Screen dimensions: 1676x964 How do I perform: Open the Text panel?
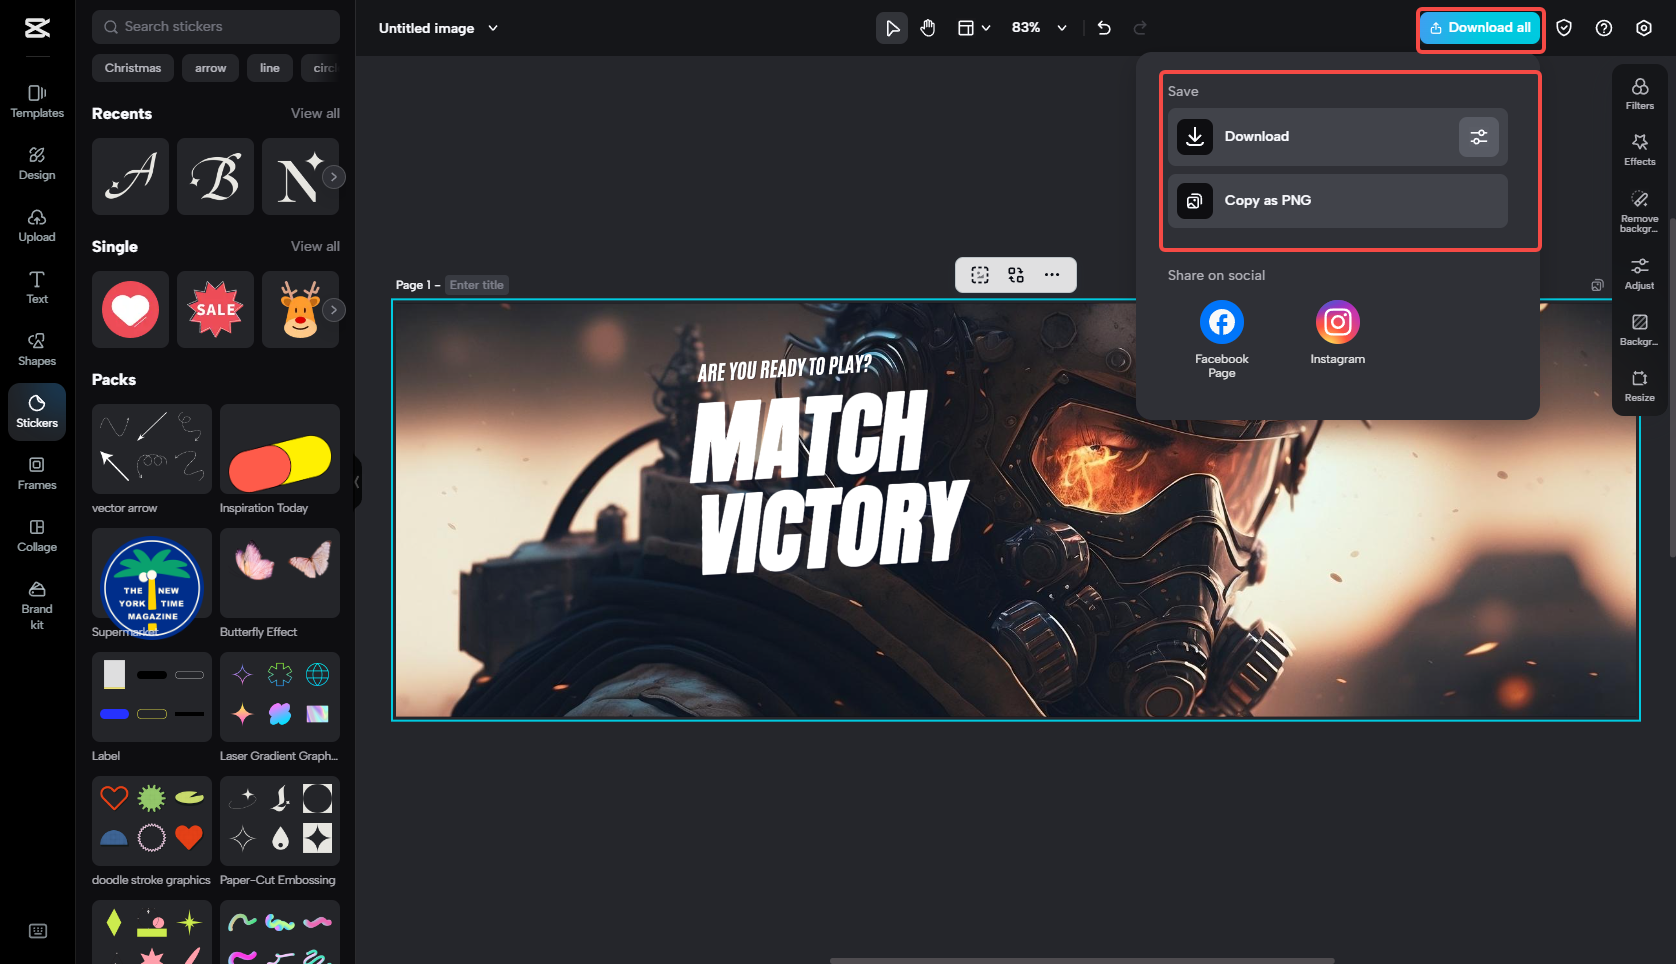coord(37,287)
